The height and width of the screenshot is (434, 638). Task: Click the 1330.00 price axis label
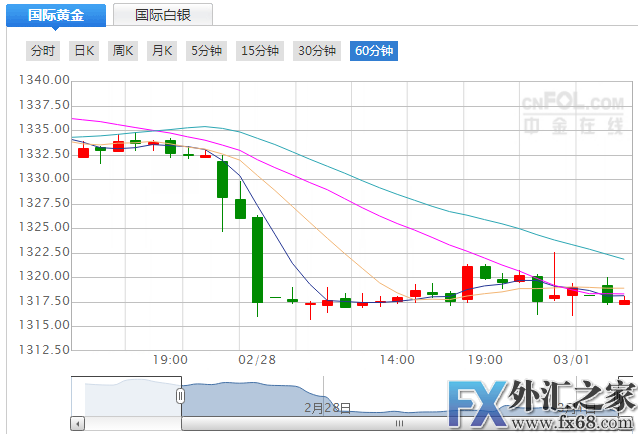click(x=44, y=178)
